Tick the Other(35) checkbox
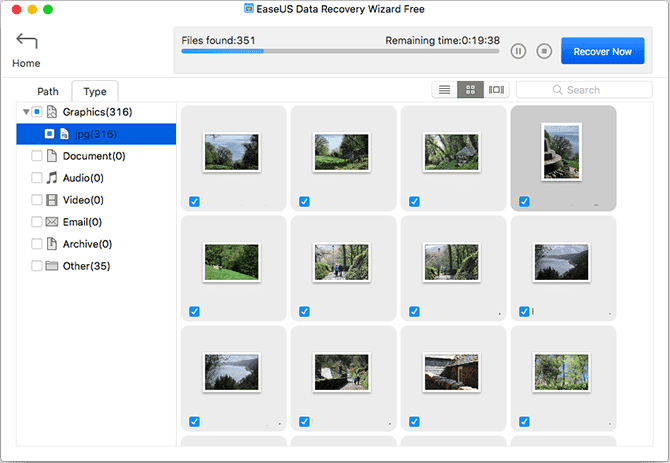Viewport: 670px width, 463px height. coord(37,266)
